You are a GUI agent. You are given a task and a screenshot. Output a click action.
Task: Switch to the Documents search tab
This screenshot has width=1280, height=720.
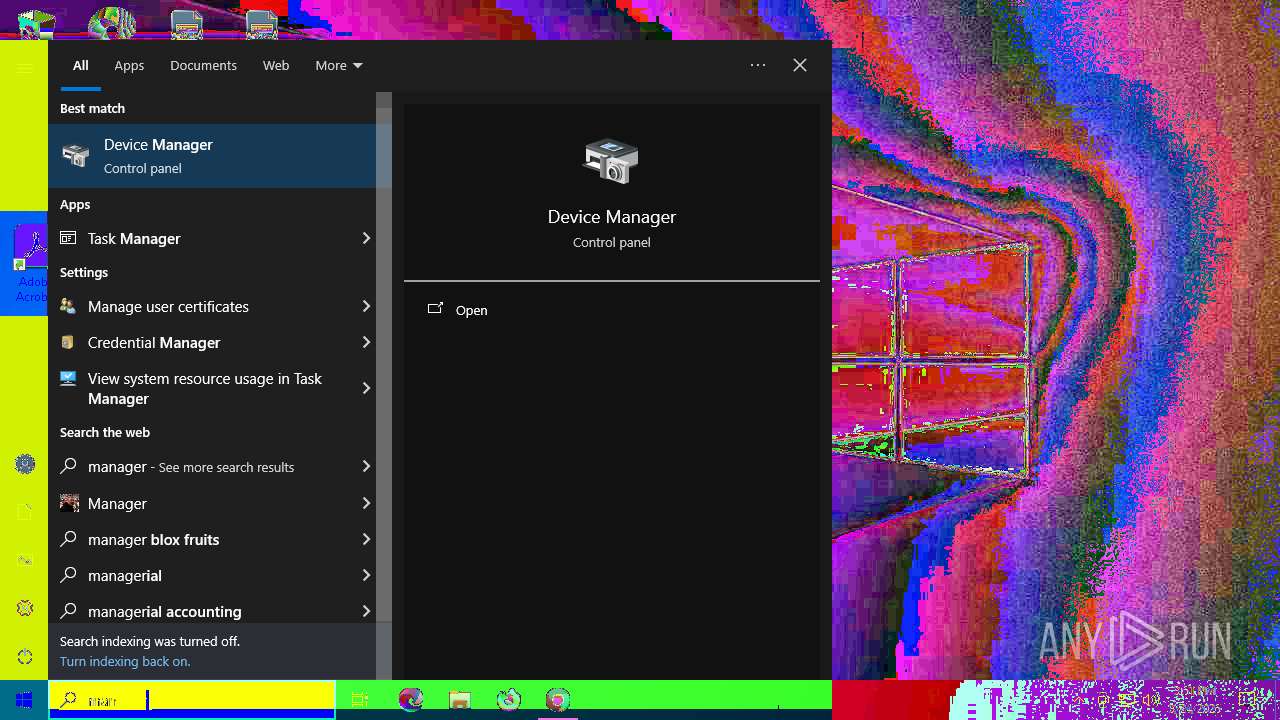(203, 65)
